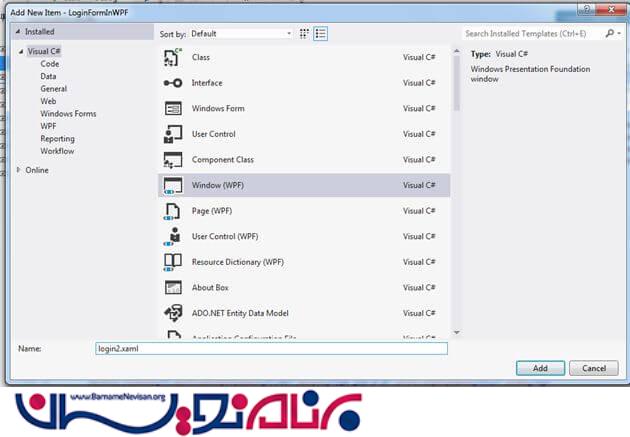Choose the Windows Form template icon
The height and width of the screenshot is (437, 630).
pos(173,108)
